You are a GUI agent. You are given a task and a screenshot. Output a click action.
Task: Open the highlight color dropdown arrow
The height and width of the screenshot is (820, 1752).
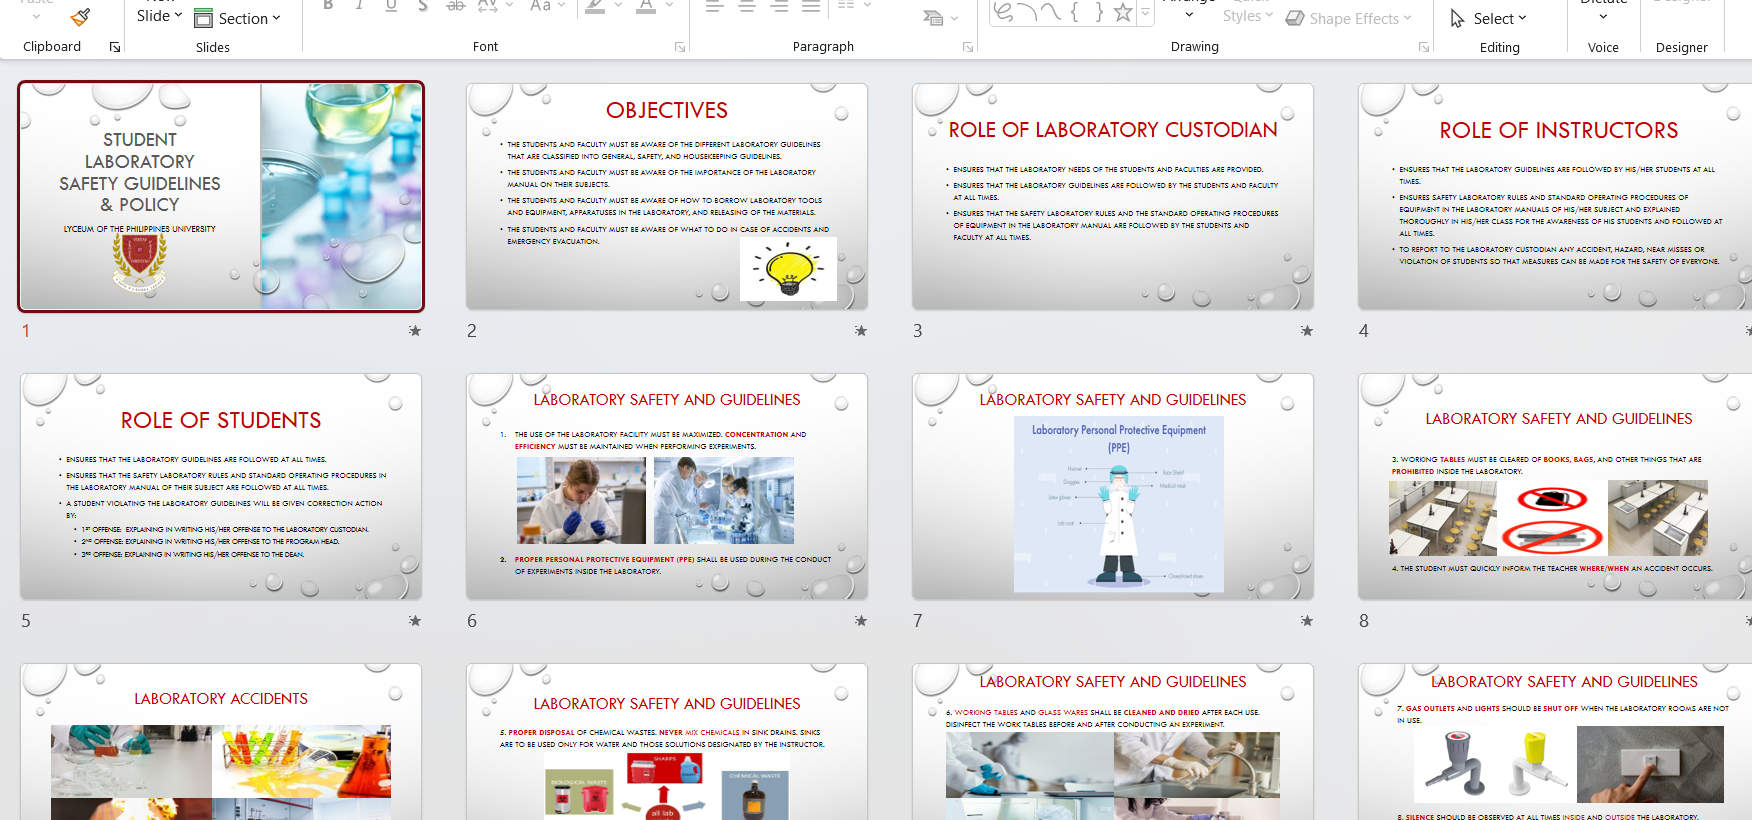pyautogui.click(x=617, y=6)
